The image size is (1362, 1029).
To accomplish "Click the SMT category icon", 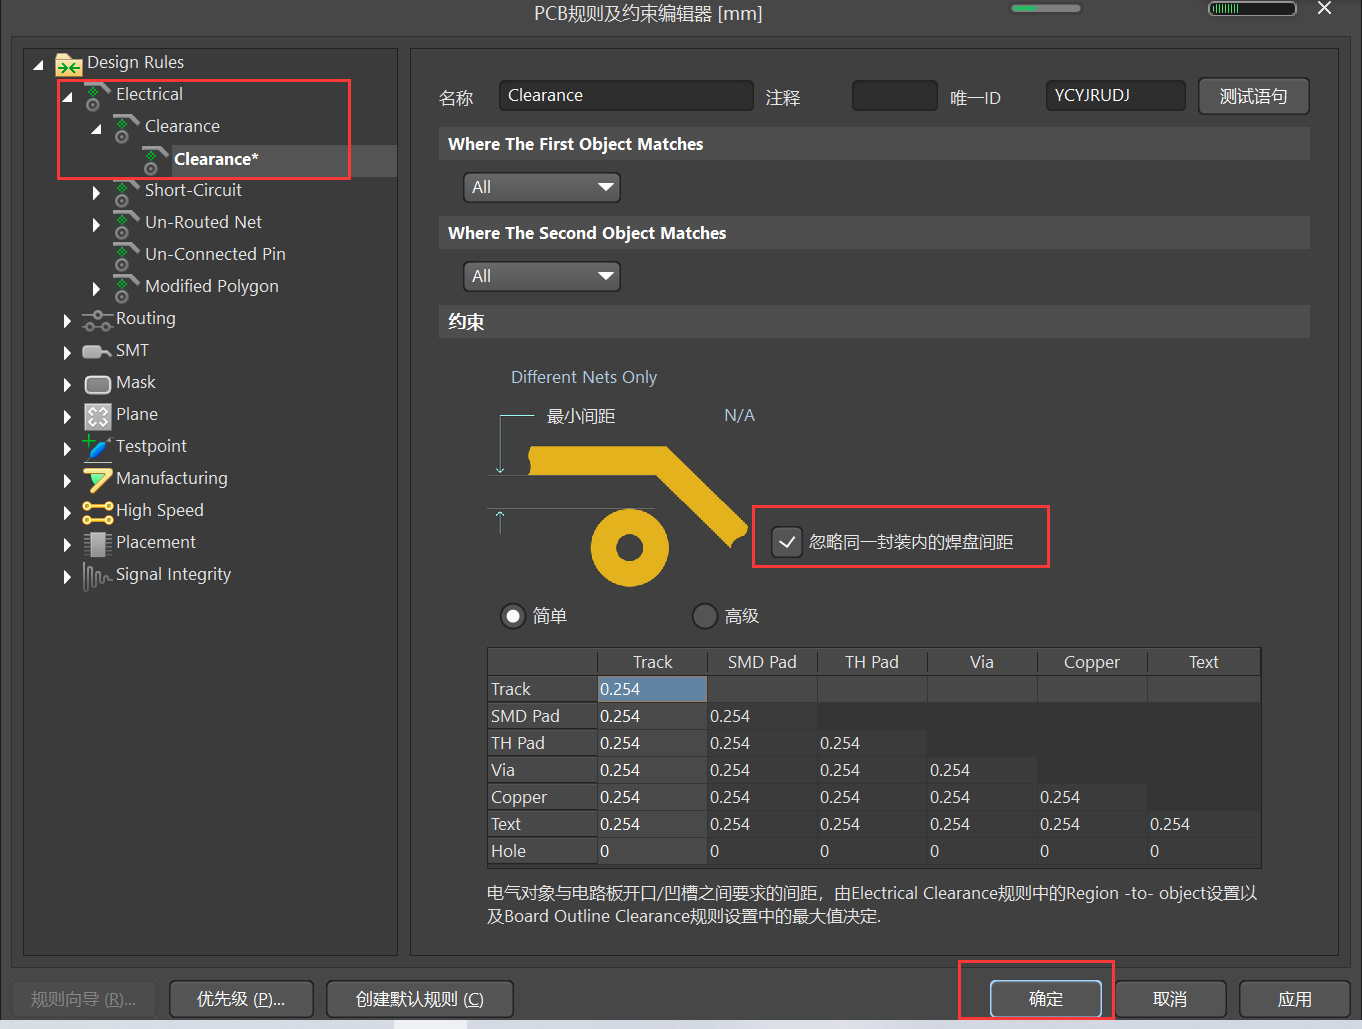I will [97, 352].
